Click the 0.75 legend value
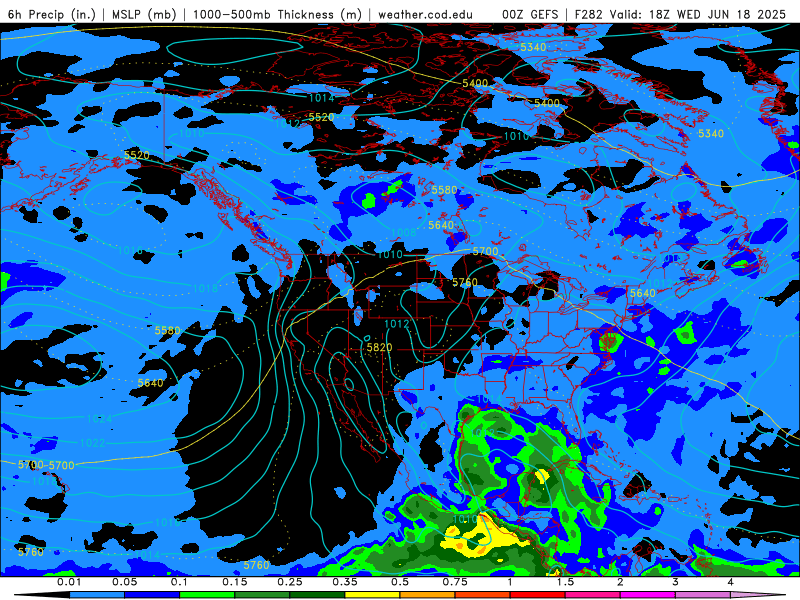 [455, 582]
